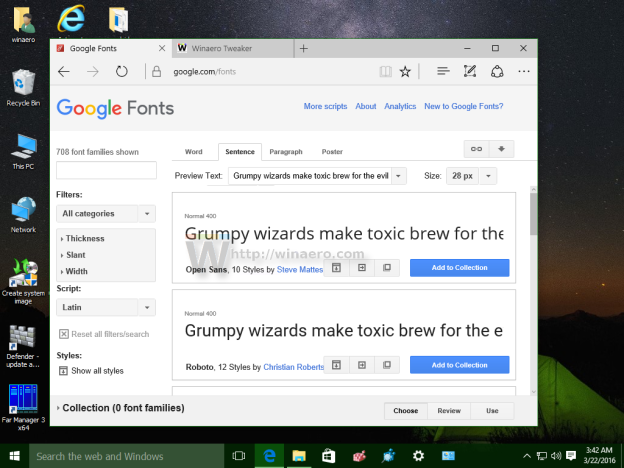Viewport: 624px width, 468px height.
Task: Open the Share icon in Edge toolbar
Action: click(497, 72)
